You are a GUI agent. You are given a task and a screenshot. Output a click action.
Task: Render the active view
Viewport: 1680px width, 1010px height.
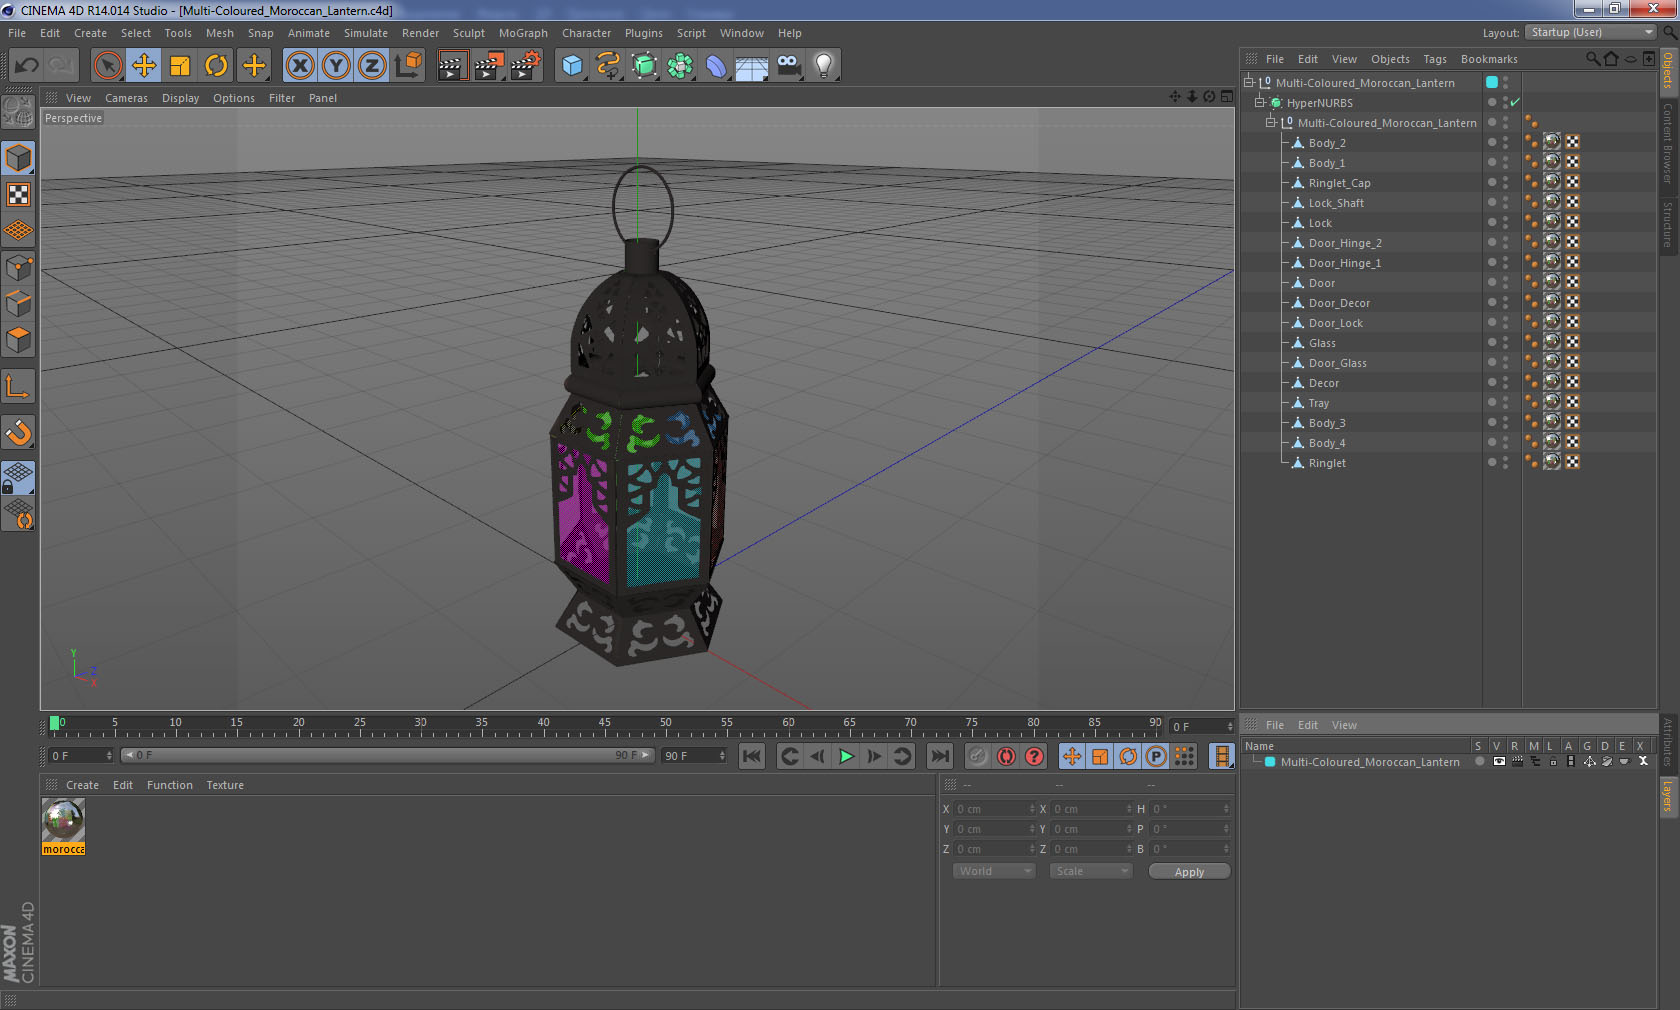452,66
